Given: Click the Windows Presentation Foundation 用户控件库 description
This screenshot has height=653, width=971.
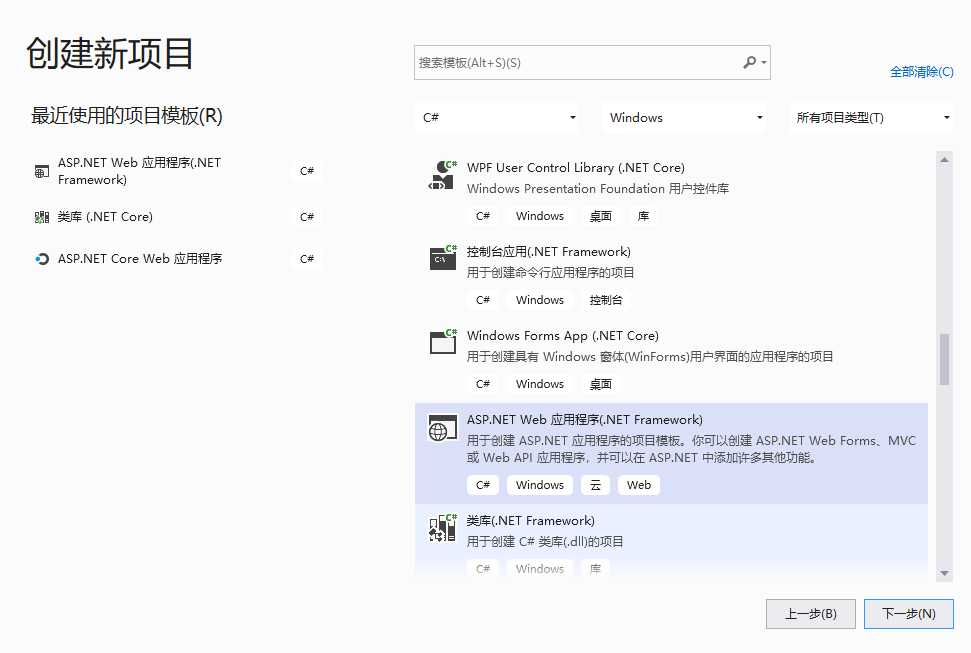Looking at the screenshot, I should click(598, 189).
